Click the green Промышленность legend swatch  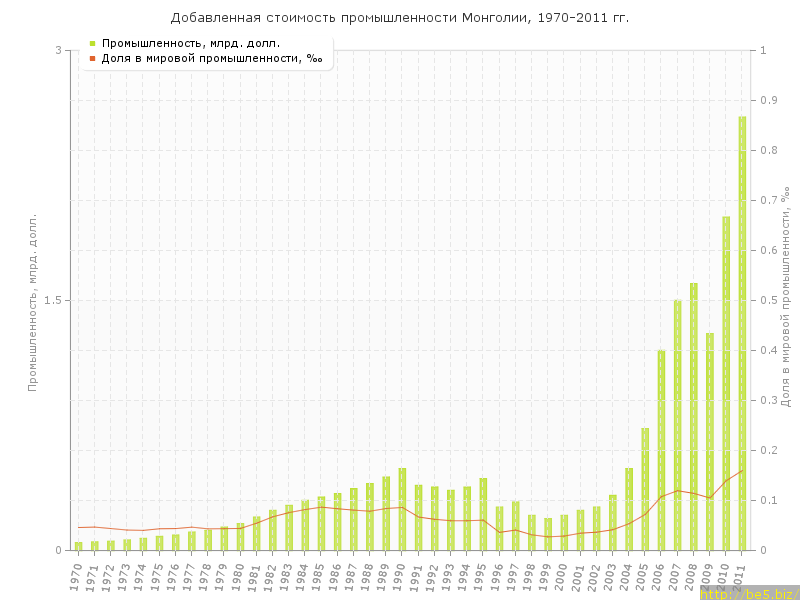(x=92, y=43)
